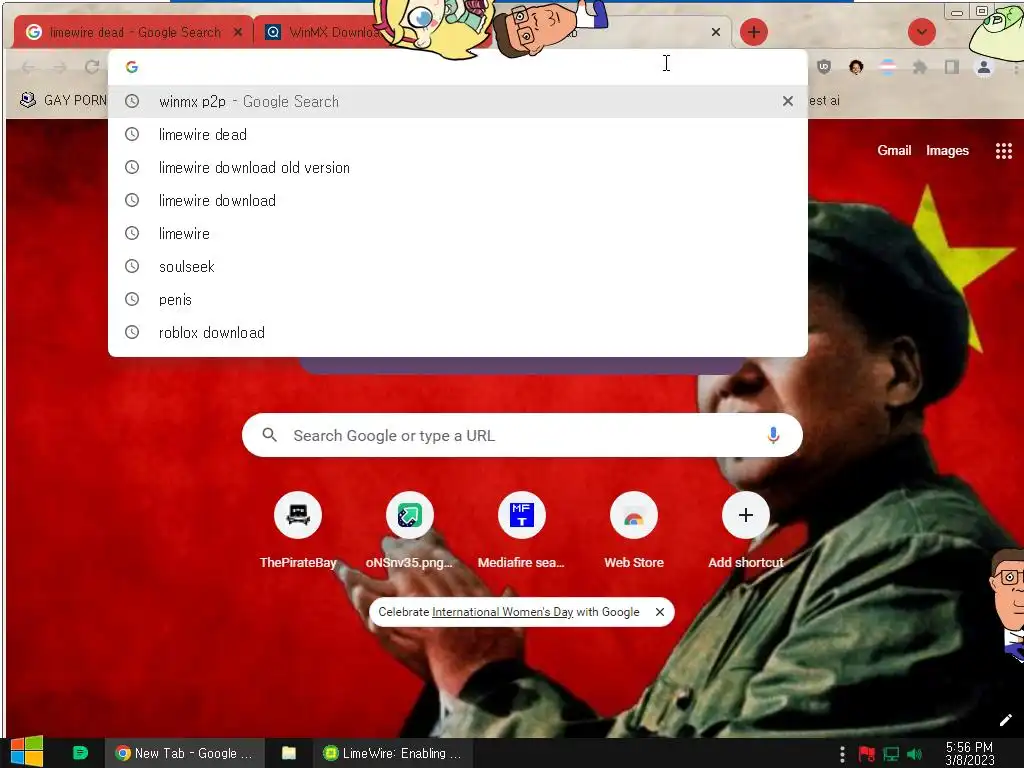Open the Web Store shortcut
The width and height of the screenshot is (1024, 768).
633,530
